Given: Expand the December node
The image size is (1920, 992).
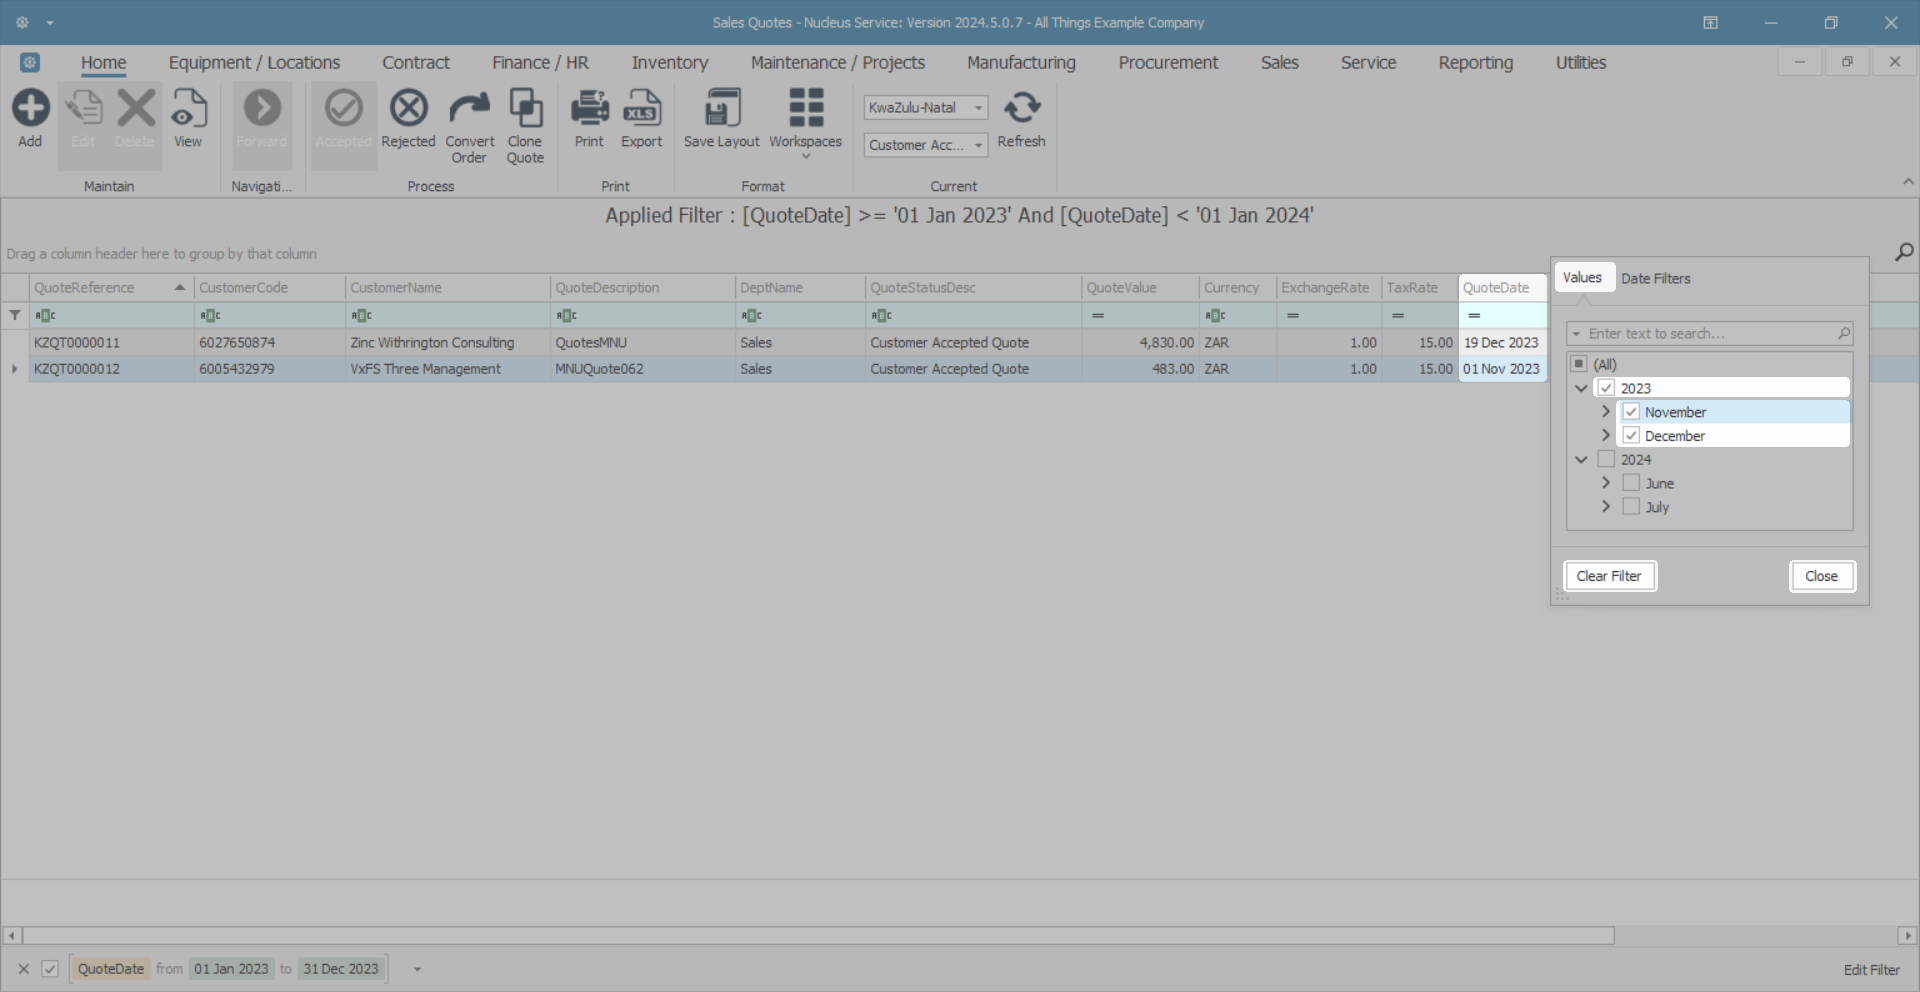Looking at the screenshot, I should 1606,436.
